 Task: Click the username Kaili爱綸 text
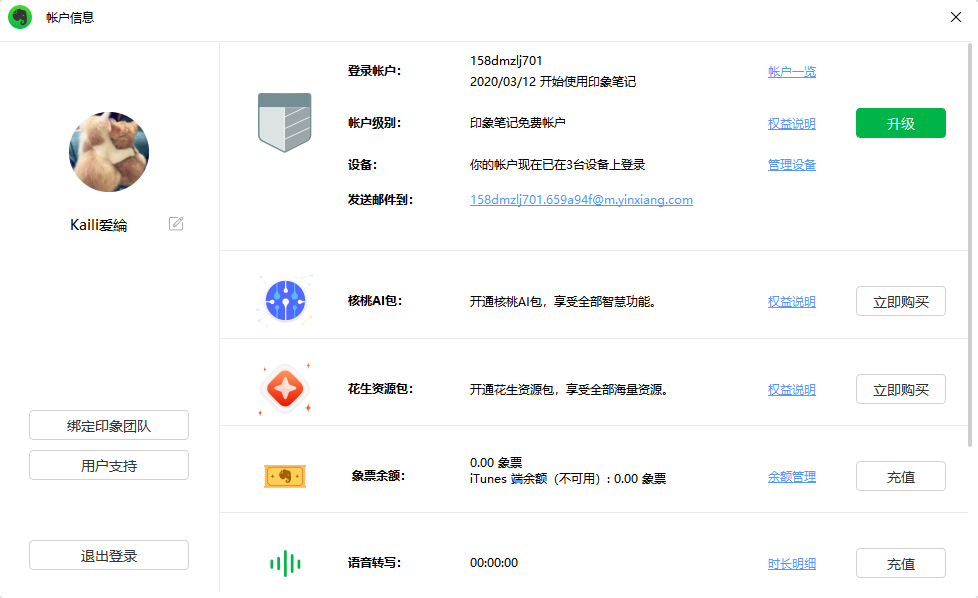pyautogui.click(x=99, y=225)
